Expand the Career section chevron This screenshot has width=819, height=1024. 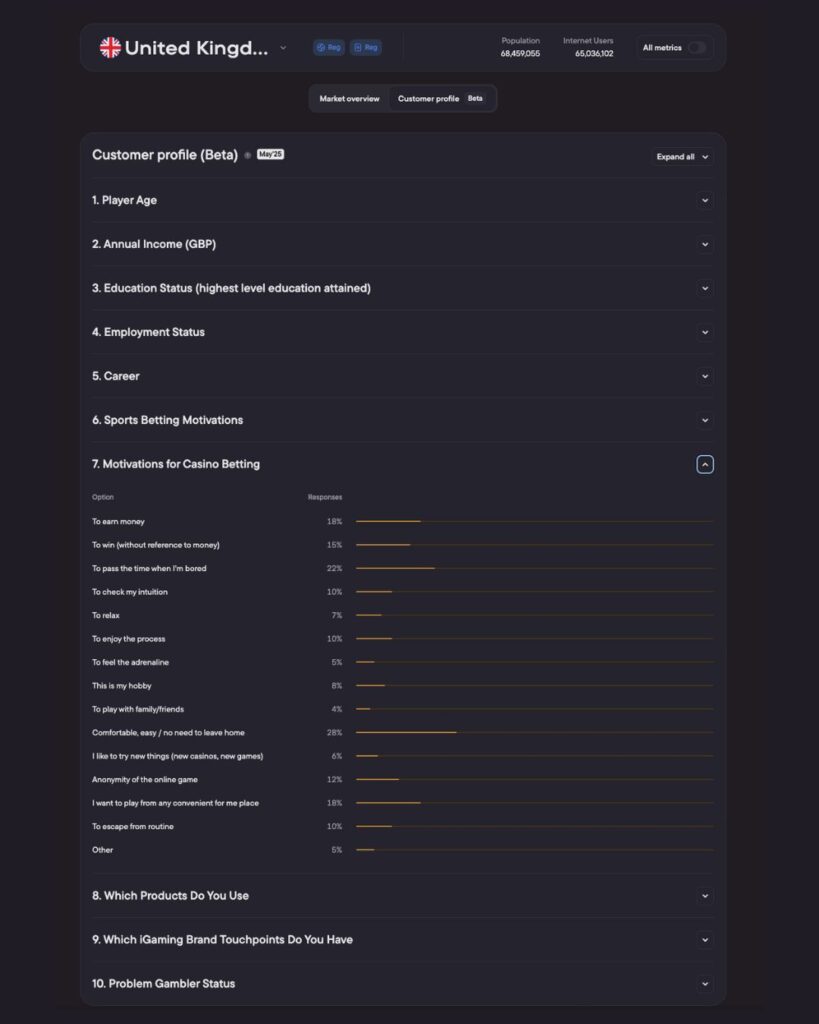705,376
